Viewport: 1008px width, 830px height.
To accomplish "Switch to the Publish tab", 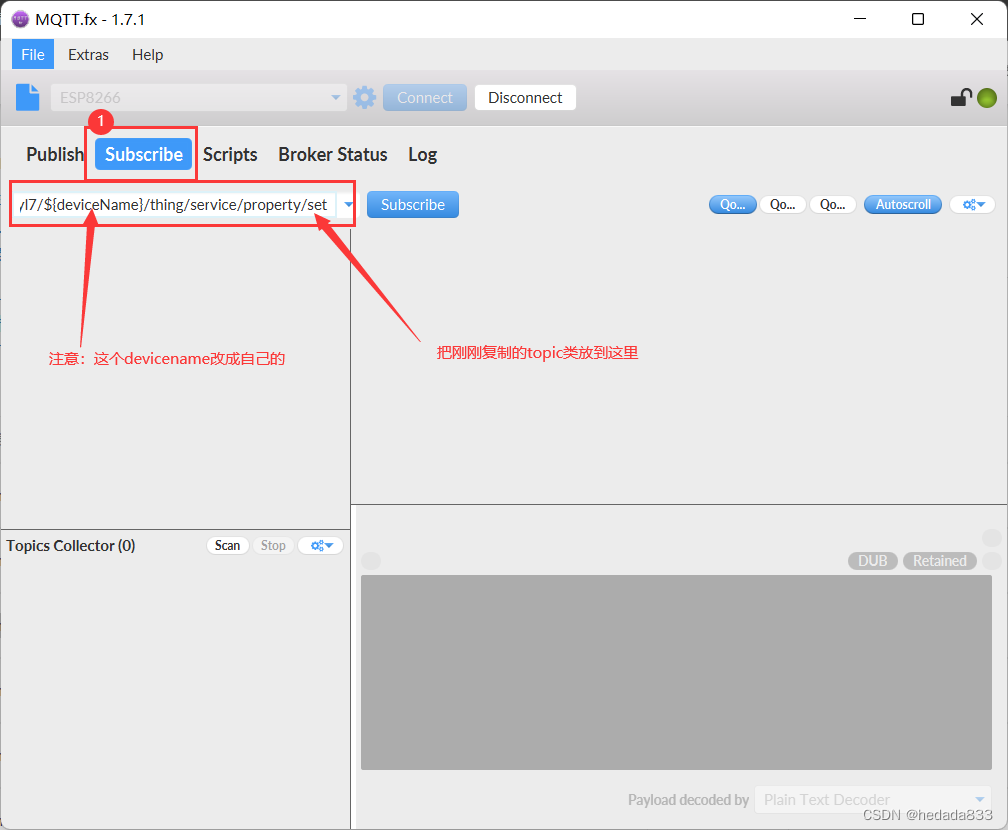I will point(55,154).
